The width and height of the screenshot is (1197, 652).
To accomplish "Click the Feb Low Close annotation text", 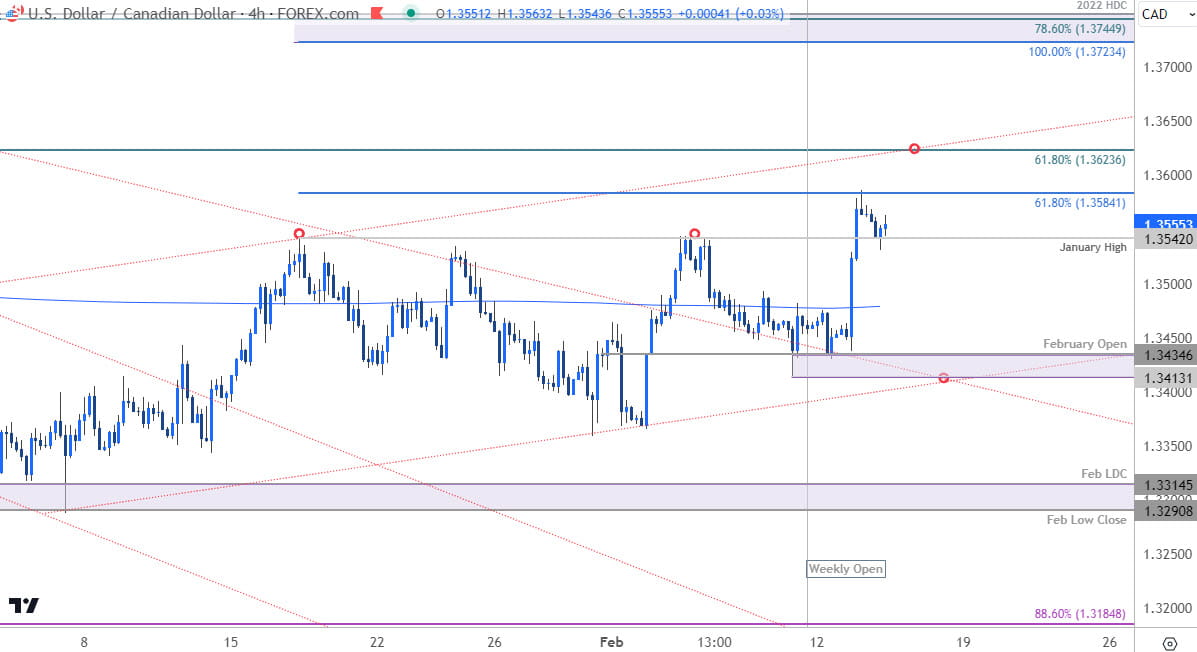I will [x=1086, y=519].
